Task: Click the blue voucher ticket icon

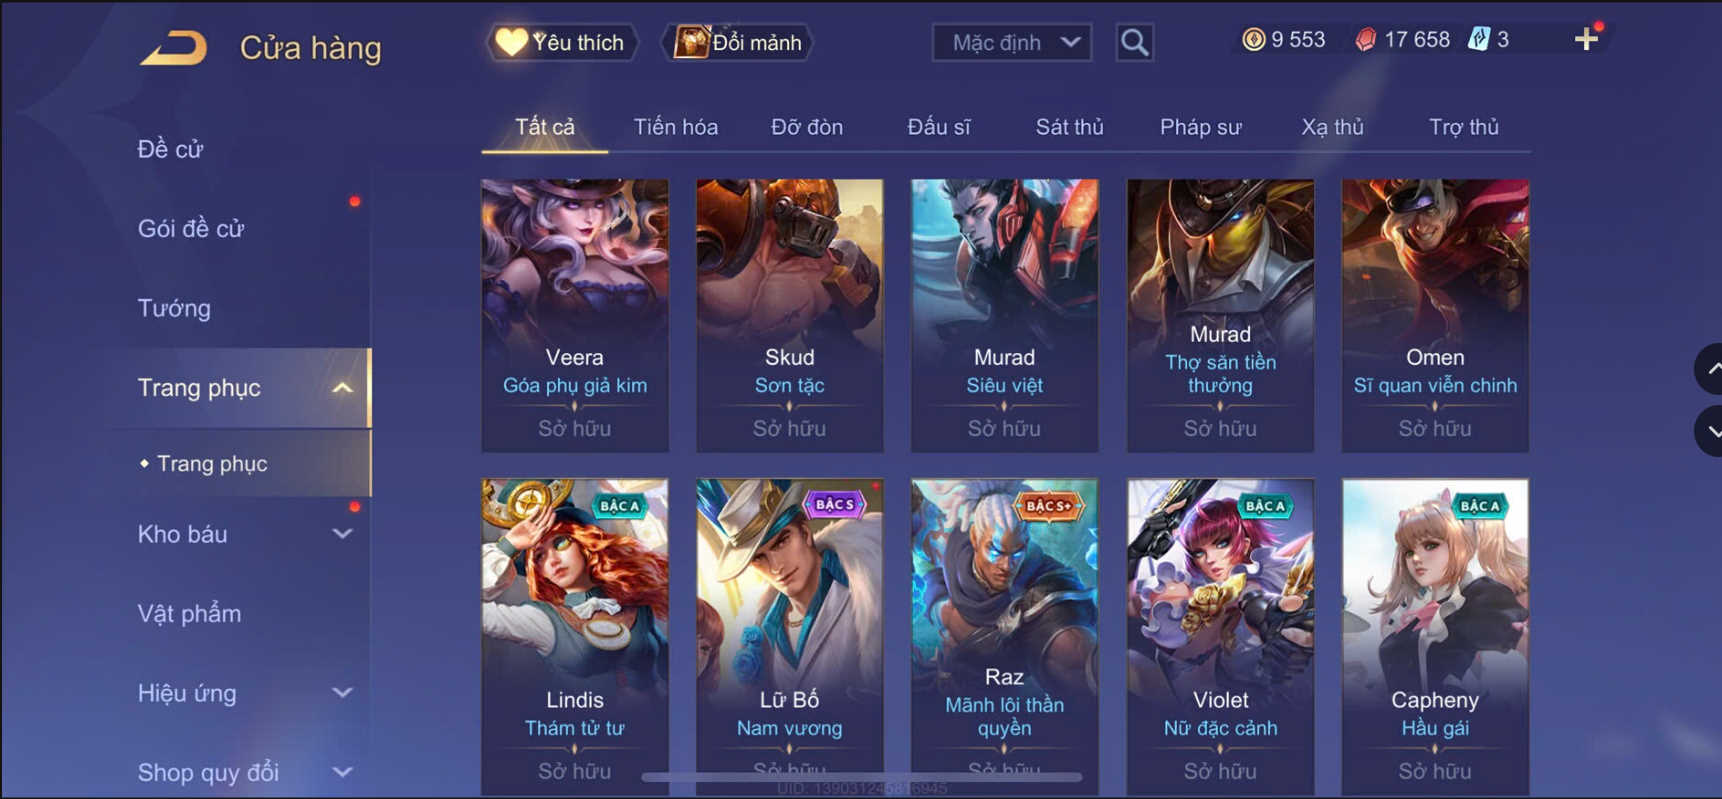Action: (1478, 40)
